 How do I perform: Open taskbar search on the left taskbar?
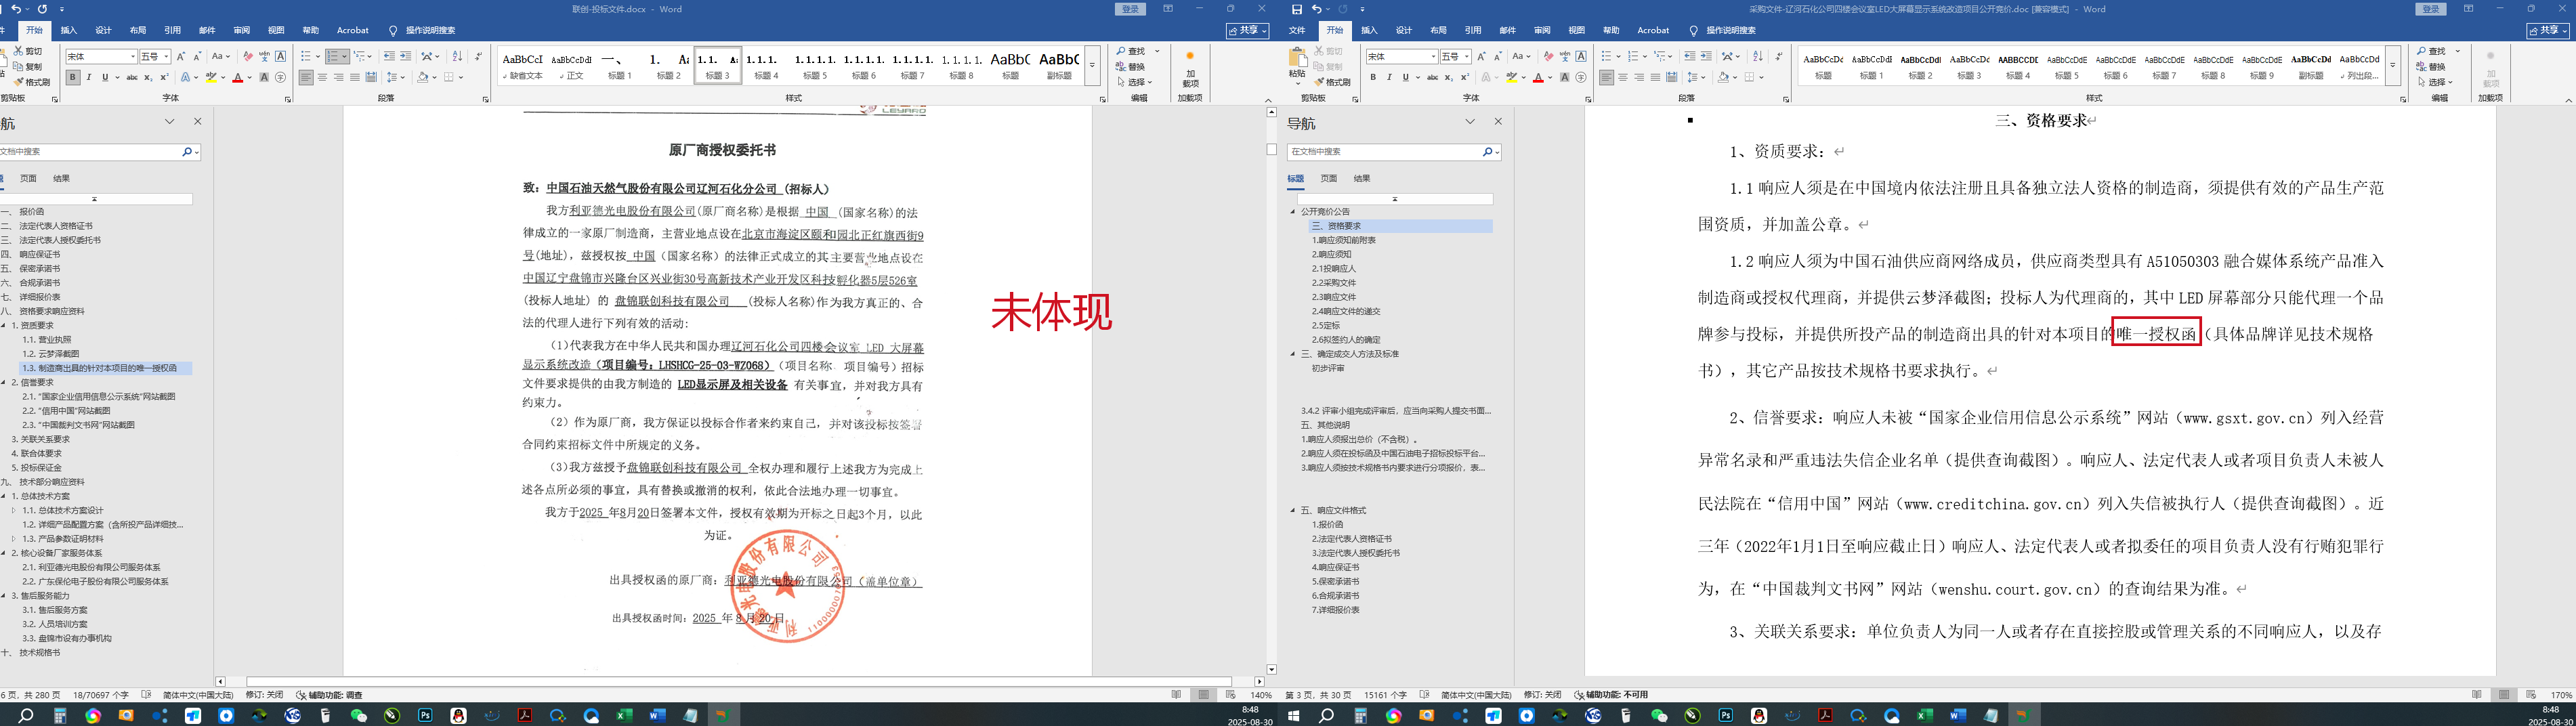click(26, 715)
